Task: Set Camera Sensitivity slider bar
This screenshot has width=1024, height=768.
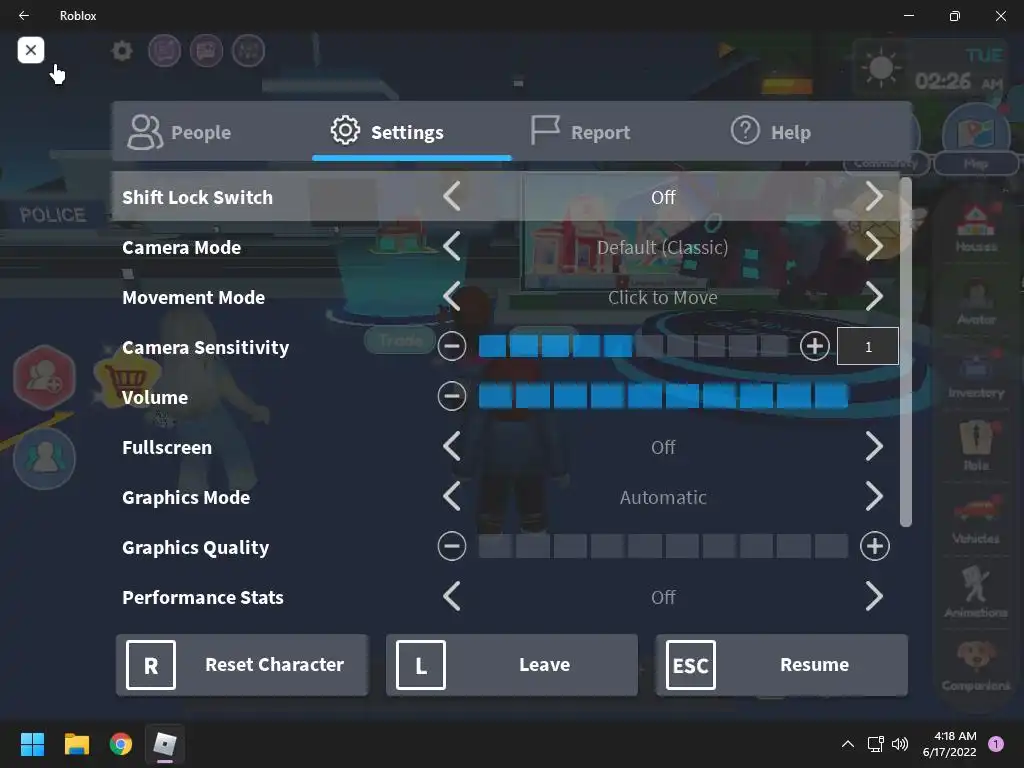Action: [x=633, y=346]
